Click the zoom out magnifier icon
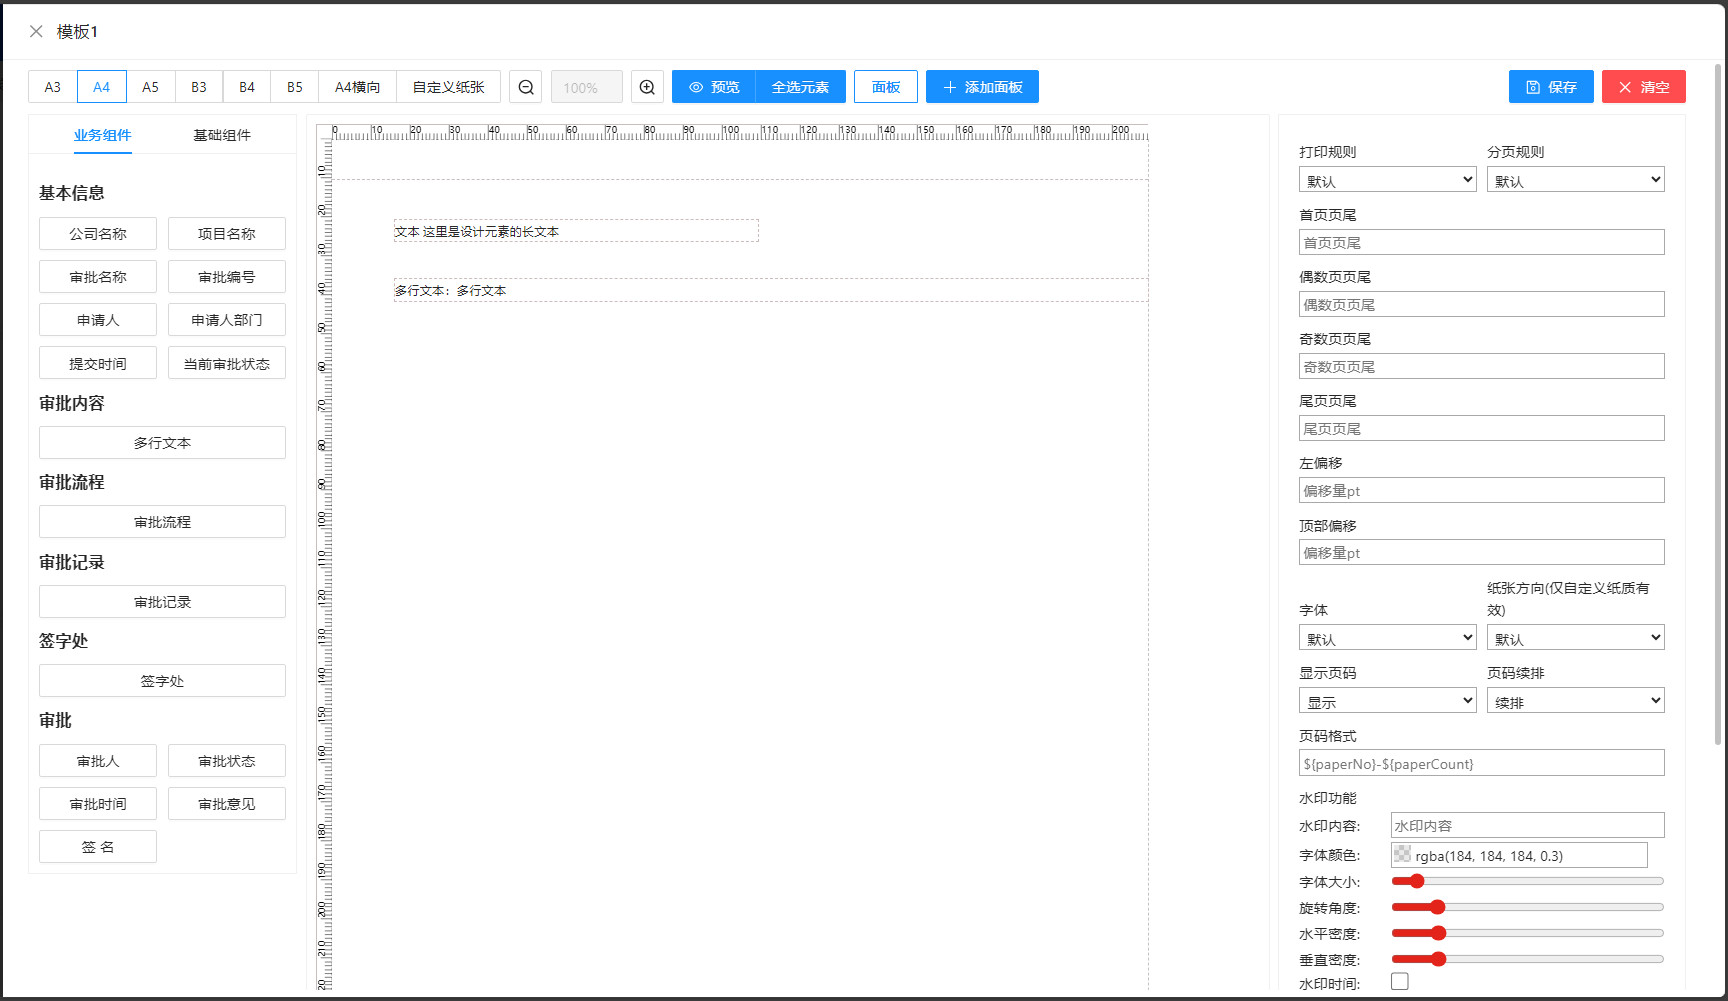1728x1001 pixels. 526,87
